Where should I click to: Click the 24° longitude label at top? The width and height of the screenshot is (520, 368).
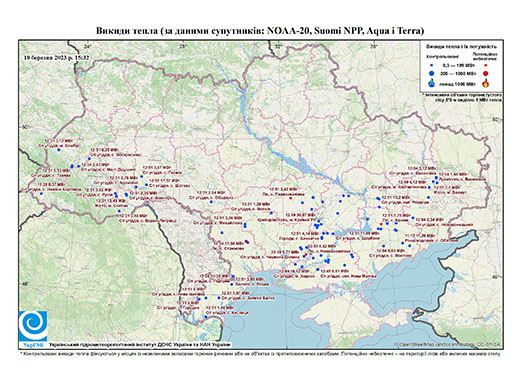[88, 47]
